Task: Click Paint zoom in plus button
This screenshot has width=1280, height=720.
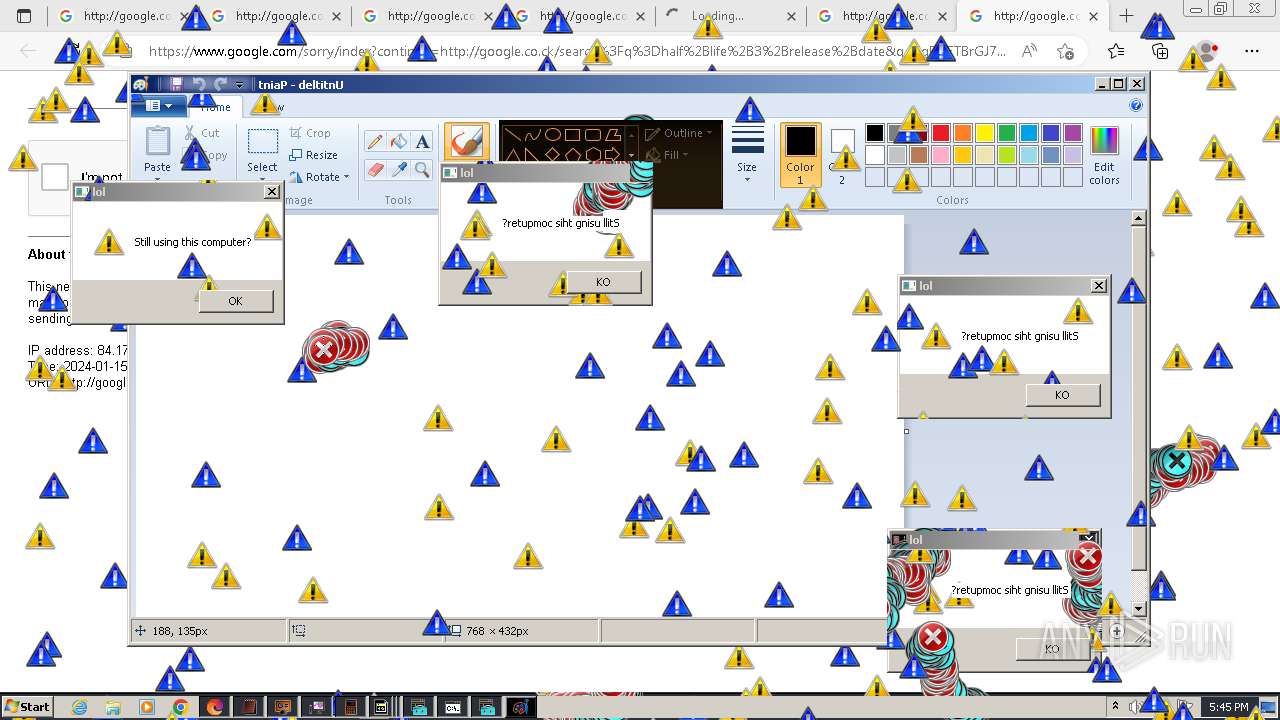Action: click(1117, 631)
